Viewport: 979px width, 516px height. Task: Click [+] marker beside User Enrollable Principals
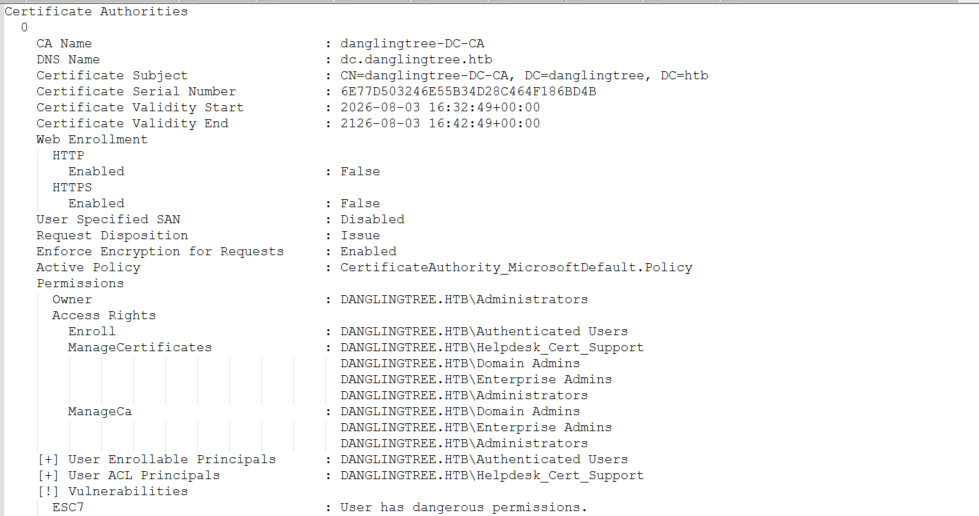click(48, 459)
